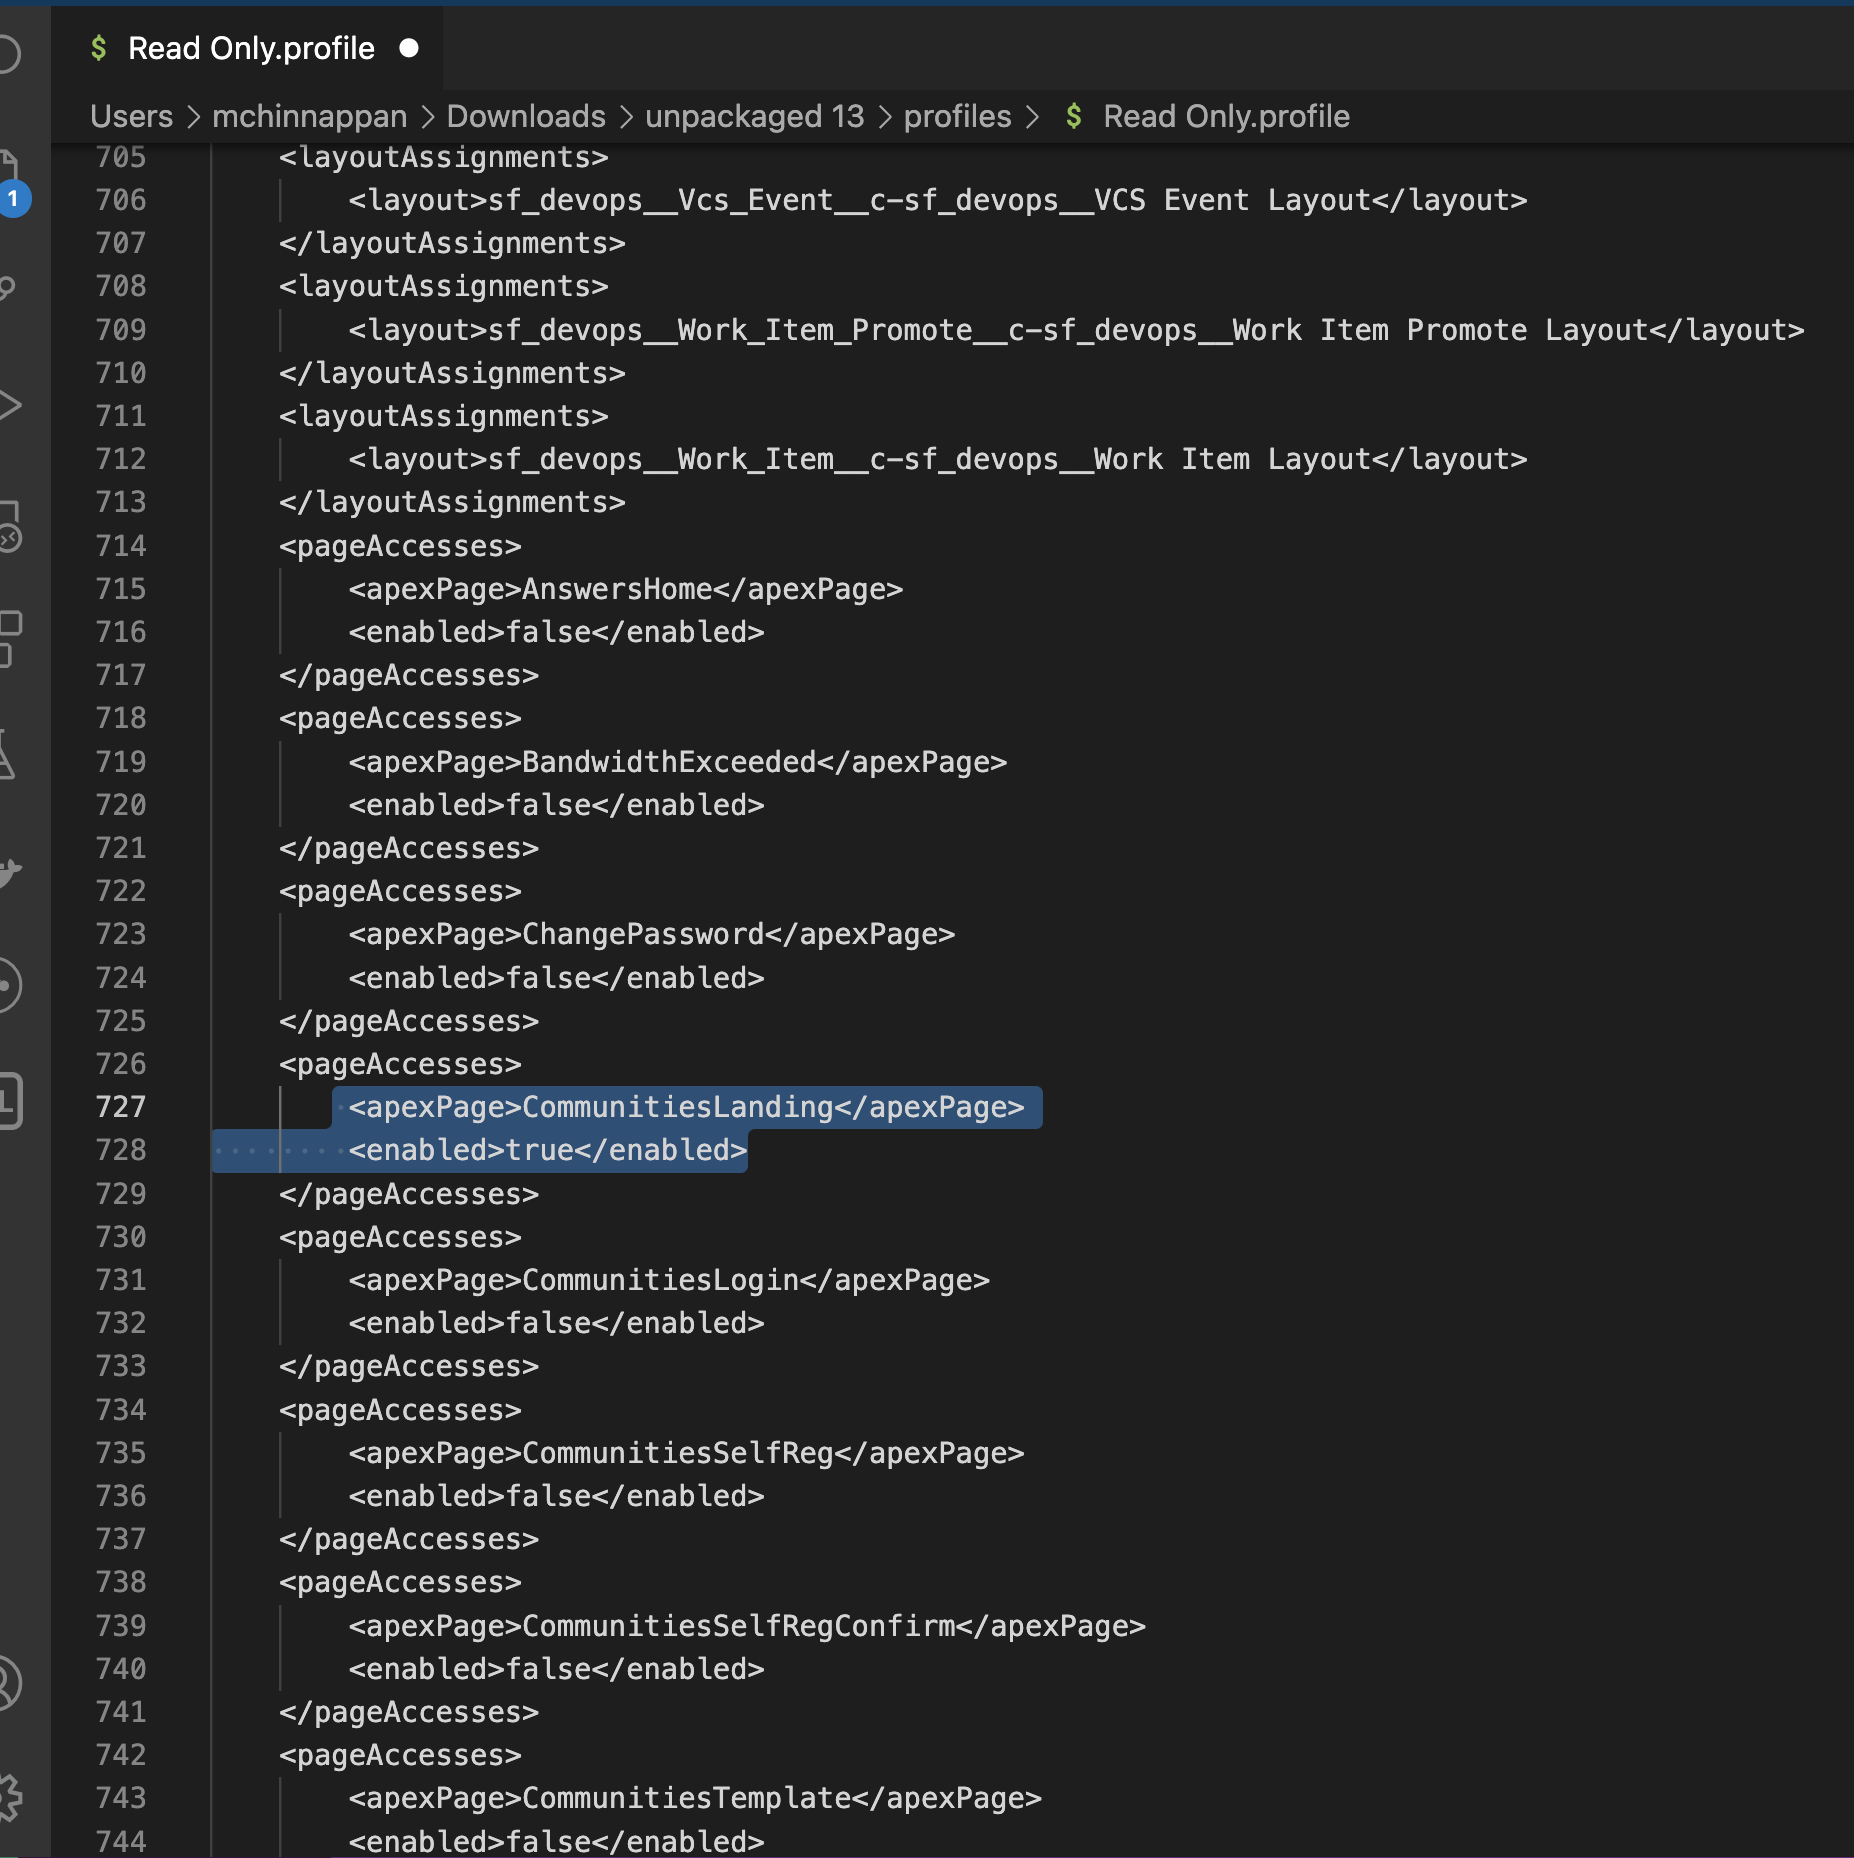Click the CommunitiesTemplate apexPage line
The width and height of the screenshot is (1854, 1858).
click(694, 1798)
